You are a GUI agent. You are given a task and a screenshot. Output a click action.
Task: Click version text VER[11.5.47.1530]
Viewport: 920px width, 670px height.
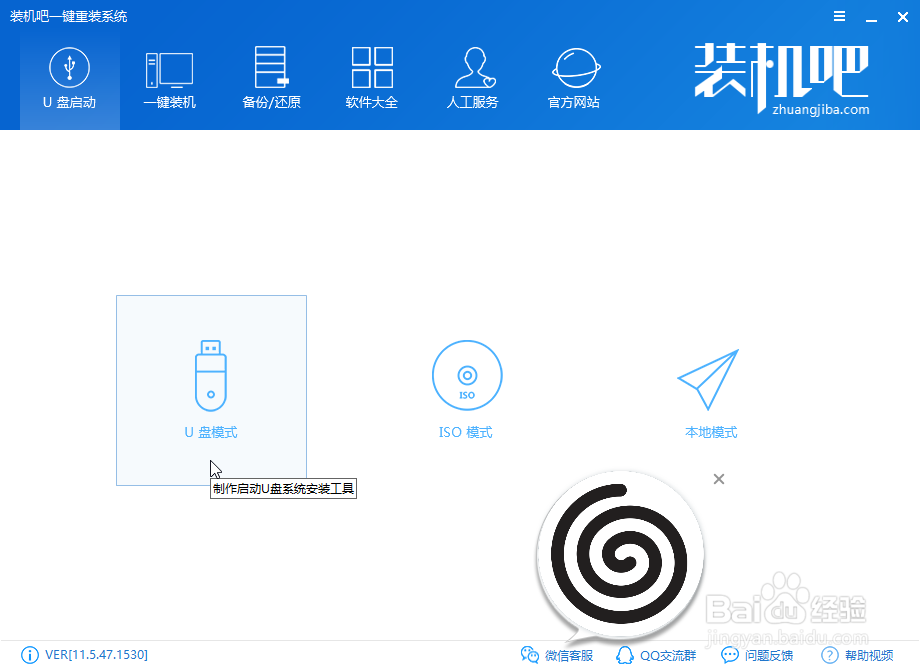click(97, 655)
